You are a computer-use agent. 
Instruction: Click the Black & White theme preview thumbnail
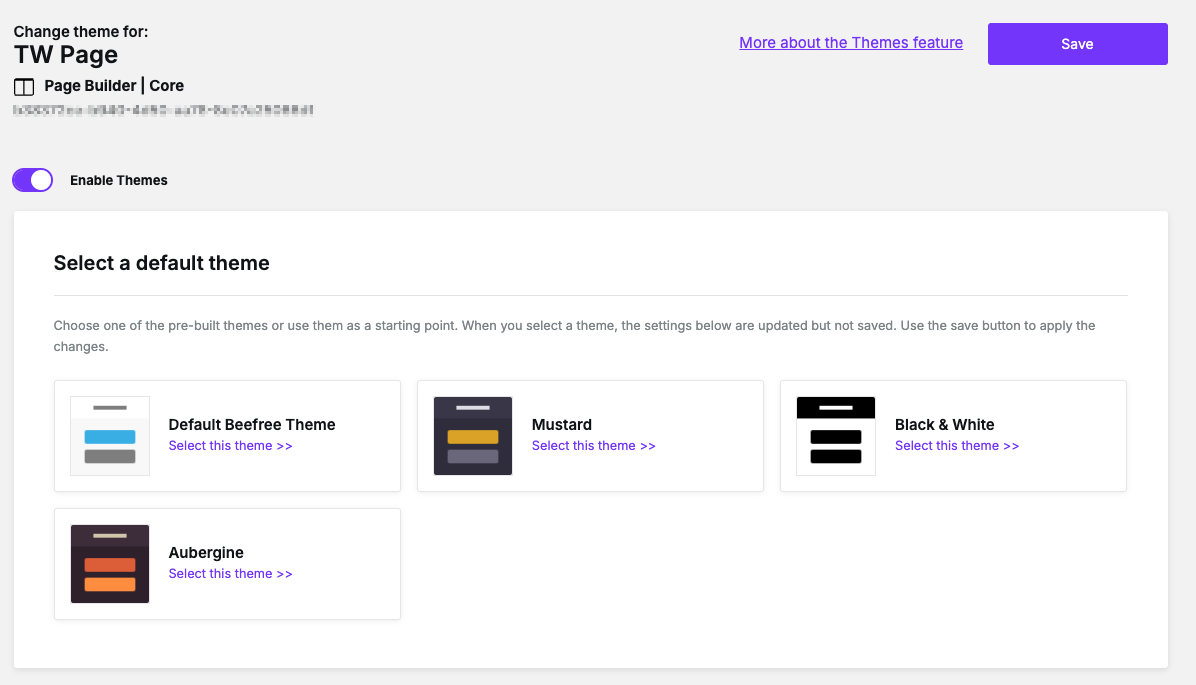pyautogui.click(x=836, y=436)
